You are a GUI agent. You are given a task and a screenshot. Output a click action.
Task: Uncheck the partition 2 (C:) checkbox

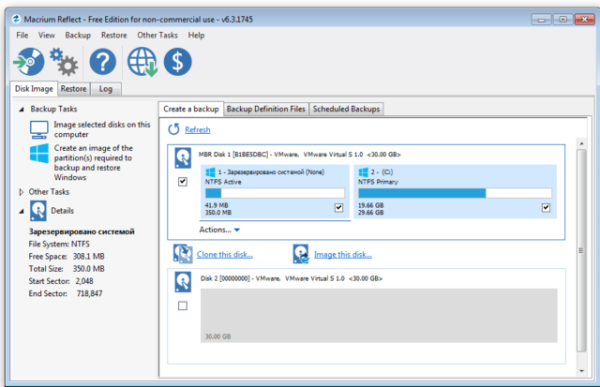coord(546,208)
